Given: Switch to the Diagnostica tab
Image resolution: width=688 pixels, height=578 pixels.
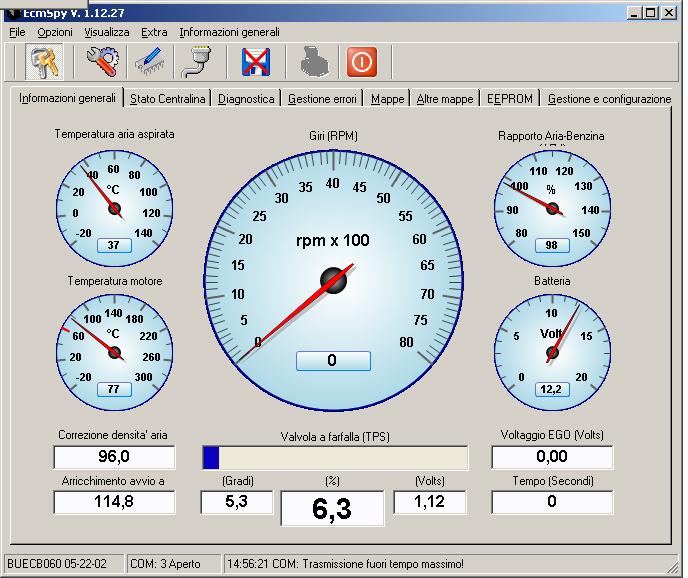Looking at the screenshot, I should (246, 99).
